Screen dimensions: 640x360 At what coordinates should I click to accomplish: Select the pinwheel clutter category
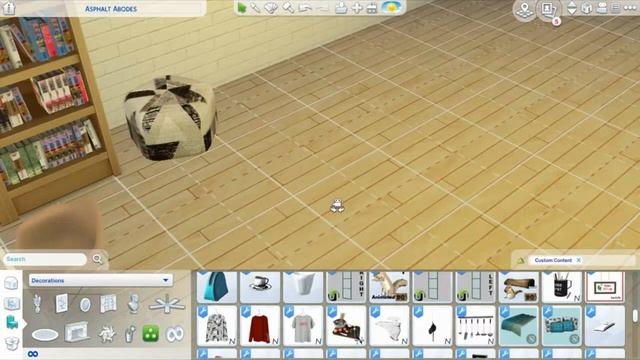107,334
